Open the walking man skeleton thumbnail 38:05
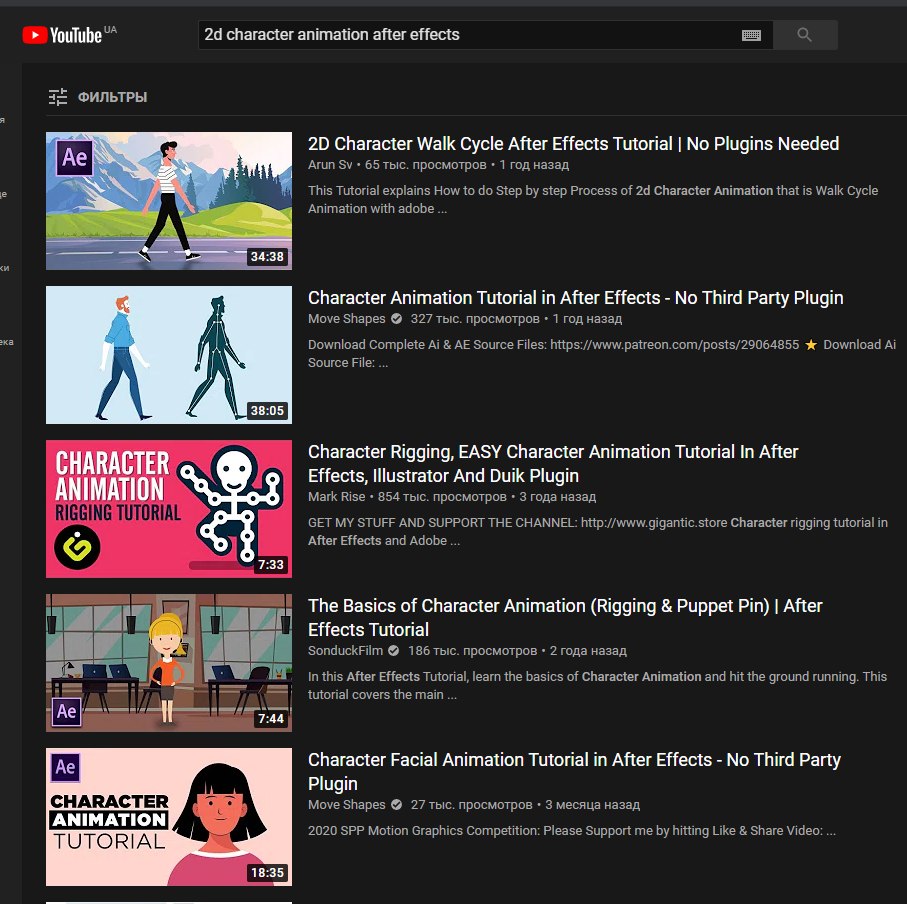 click(169, 355)
